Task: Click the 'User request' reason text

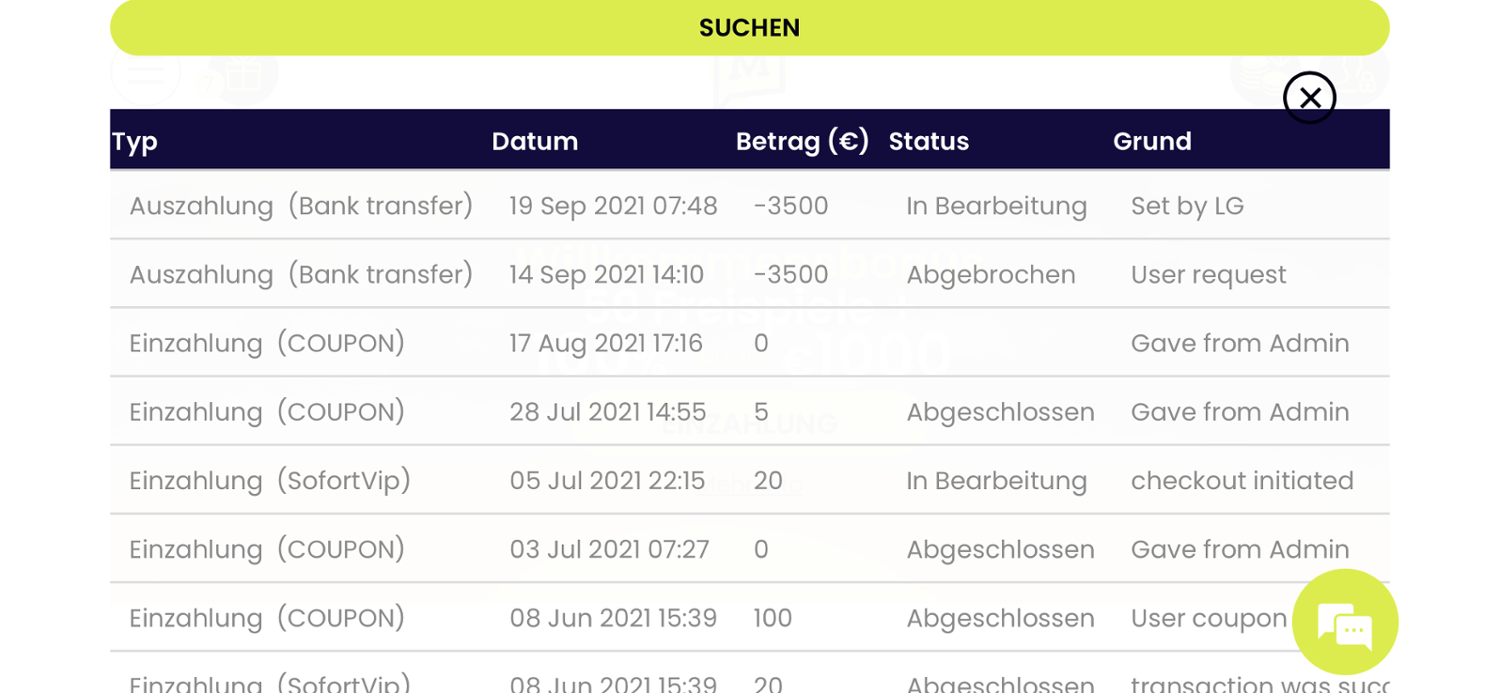Action: [x=1208, y=275]
